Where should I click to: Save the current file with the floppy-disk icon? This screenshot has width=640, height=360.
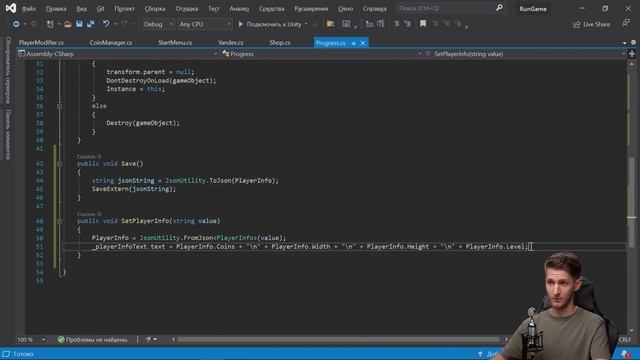(79, 24)
